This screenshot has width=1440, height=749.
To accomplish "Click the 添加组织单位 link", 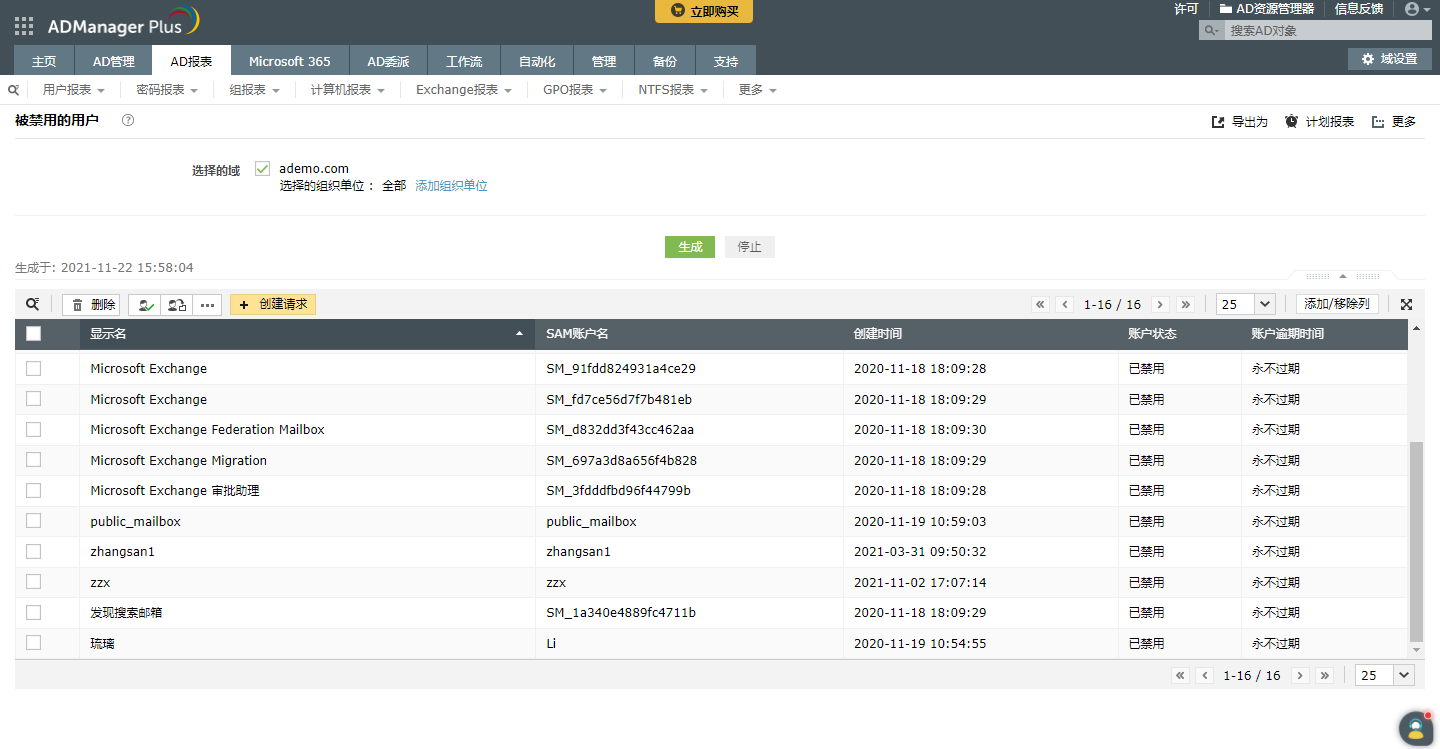I will pos(451,186).
